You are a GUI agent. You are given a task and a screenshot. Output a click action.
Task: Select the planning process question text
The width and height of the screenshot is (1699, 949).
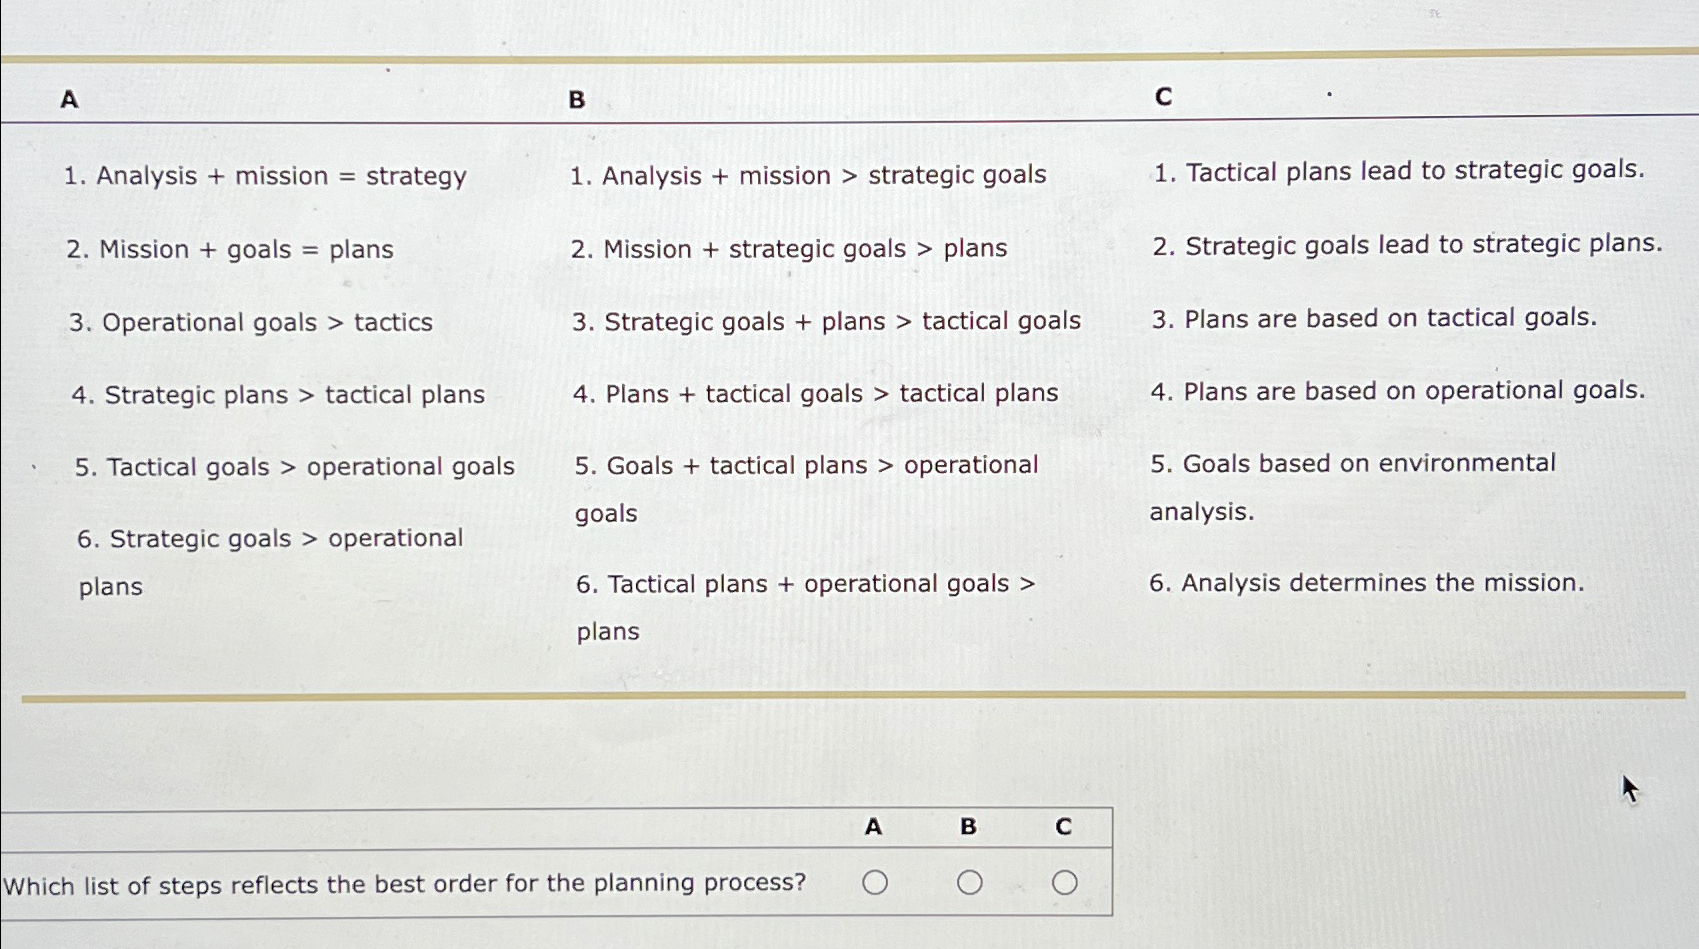(x=406, y=883)
